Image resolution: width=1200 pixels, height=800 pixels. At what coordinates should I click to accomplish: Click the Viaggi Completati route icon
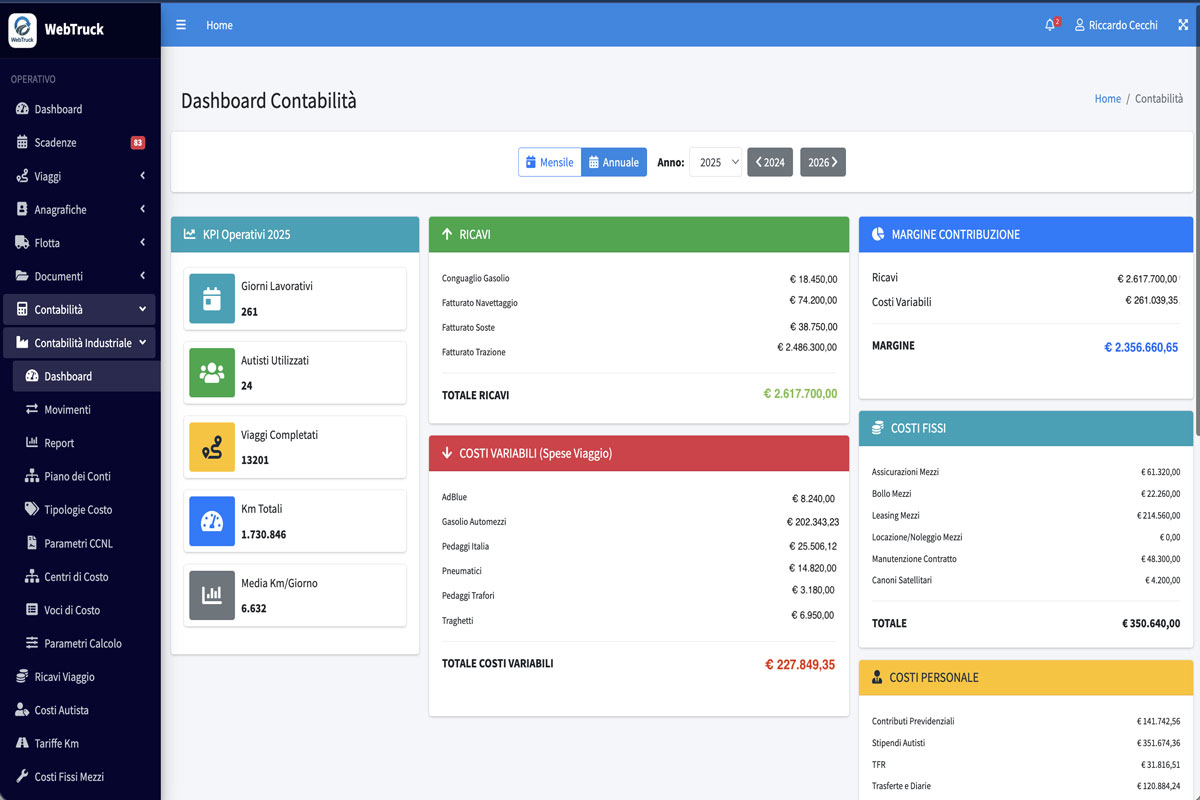212,447
